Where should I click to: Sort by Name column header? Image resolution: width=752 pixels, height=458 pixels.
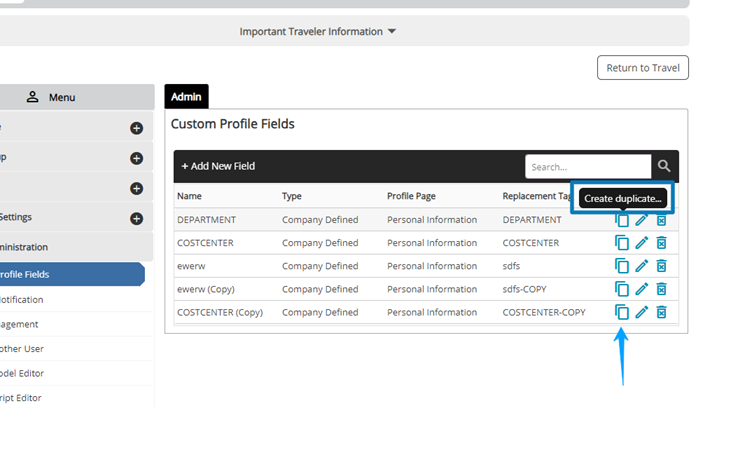coord(189,196)
